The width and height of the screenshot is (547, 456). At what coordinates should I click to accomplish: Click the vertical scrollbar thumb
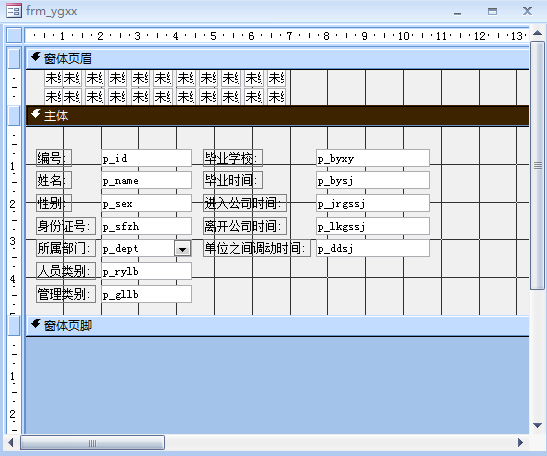tap(538, 165)
